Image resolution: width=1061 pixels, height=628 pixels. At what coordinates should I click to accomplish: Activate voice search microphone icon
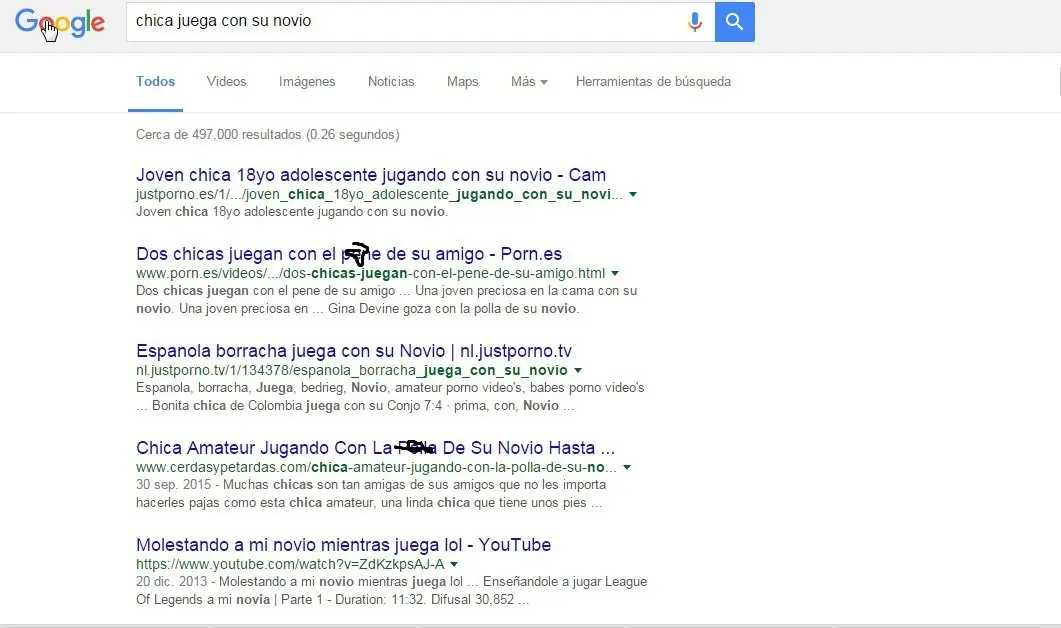694,22
